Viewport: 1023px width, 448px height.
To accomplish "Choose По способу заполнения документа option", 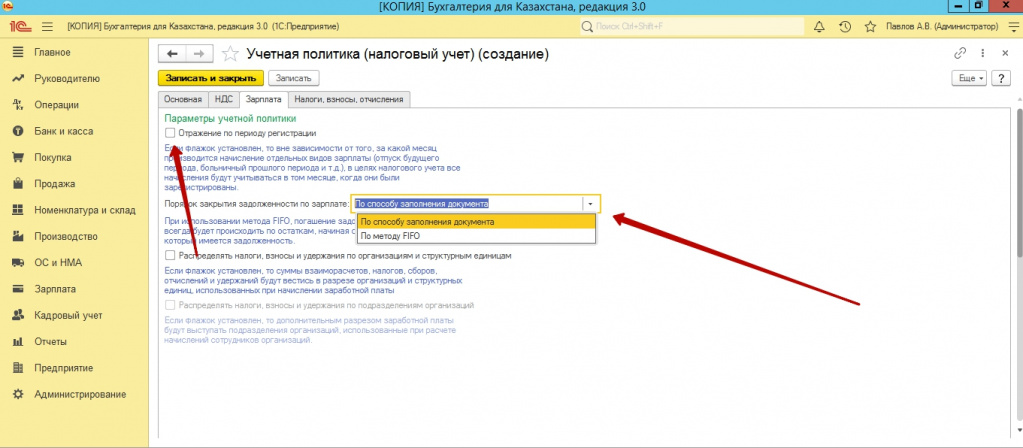I will (476, 222).
